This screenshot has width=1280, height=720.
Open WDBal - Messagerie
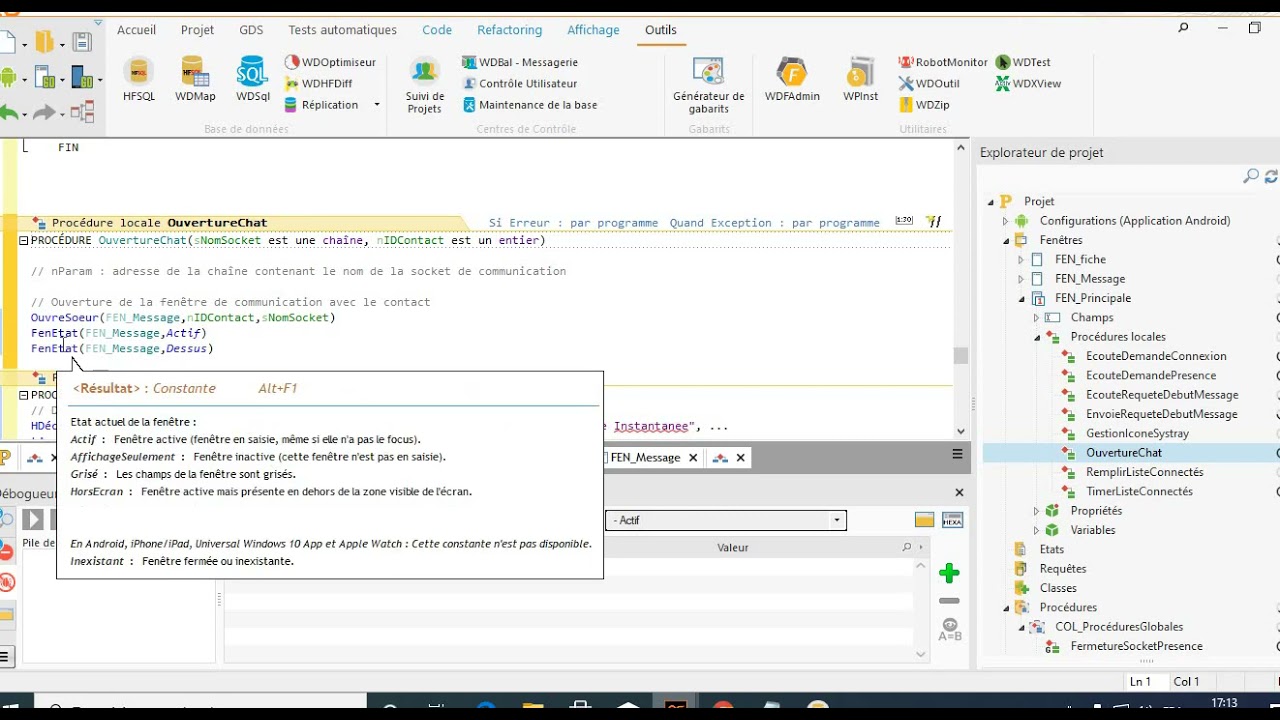pyautogui.click(x=521, y=62)
